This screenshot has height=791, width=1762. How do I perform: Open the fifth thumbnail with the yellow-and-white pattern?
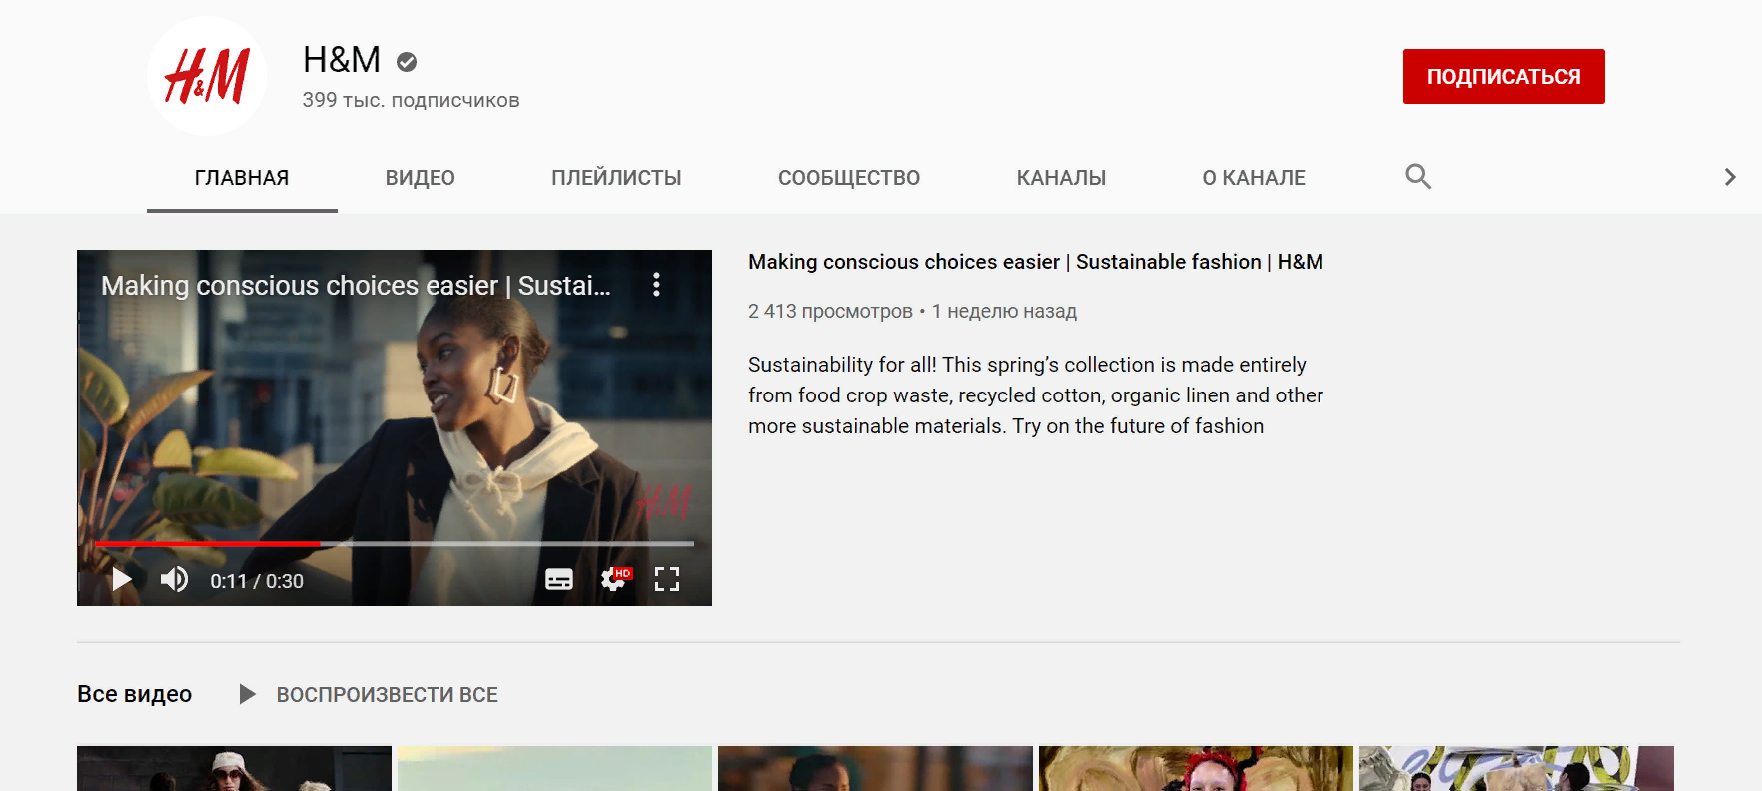pyautogui.click(x=1516, y=768)
